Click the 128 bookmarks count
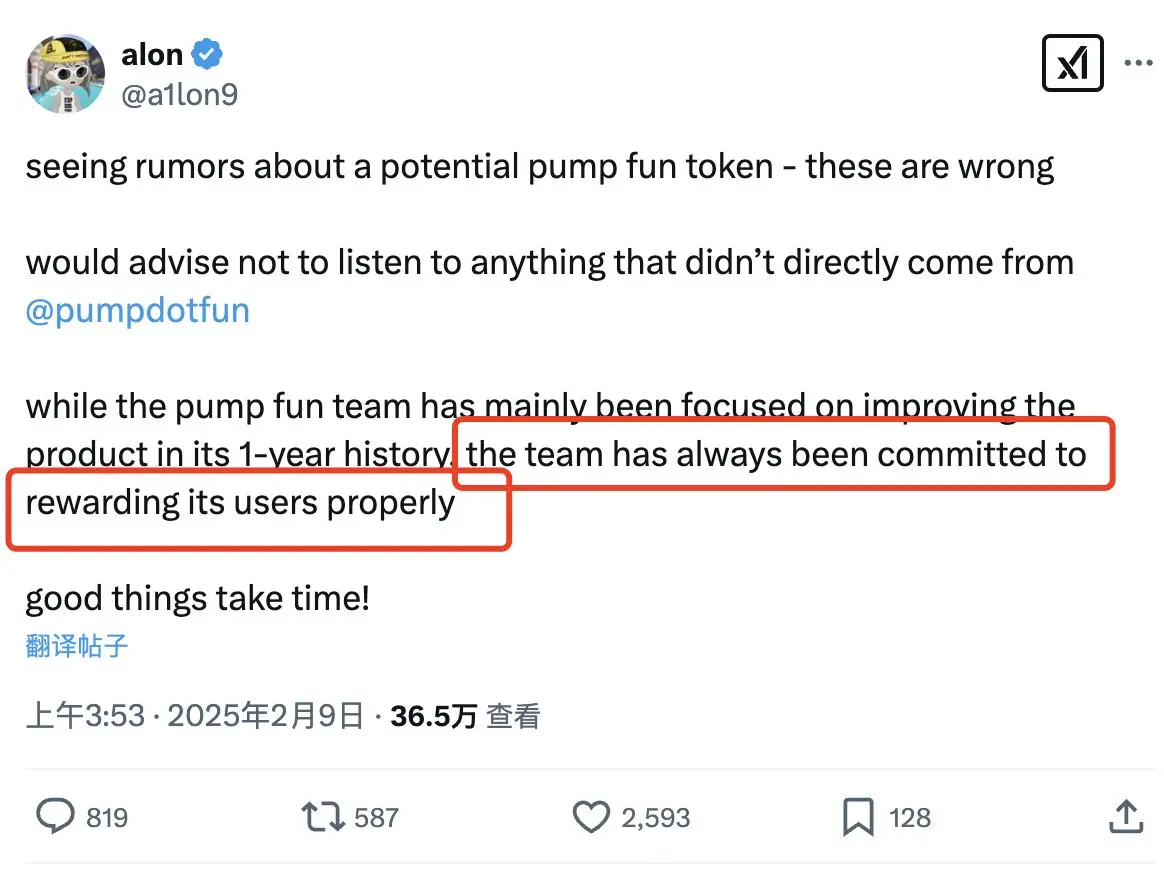 click(x=909, y=817)
